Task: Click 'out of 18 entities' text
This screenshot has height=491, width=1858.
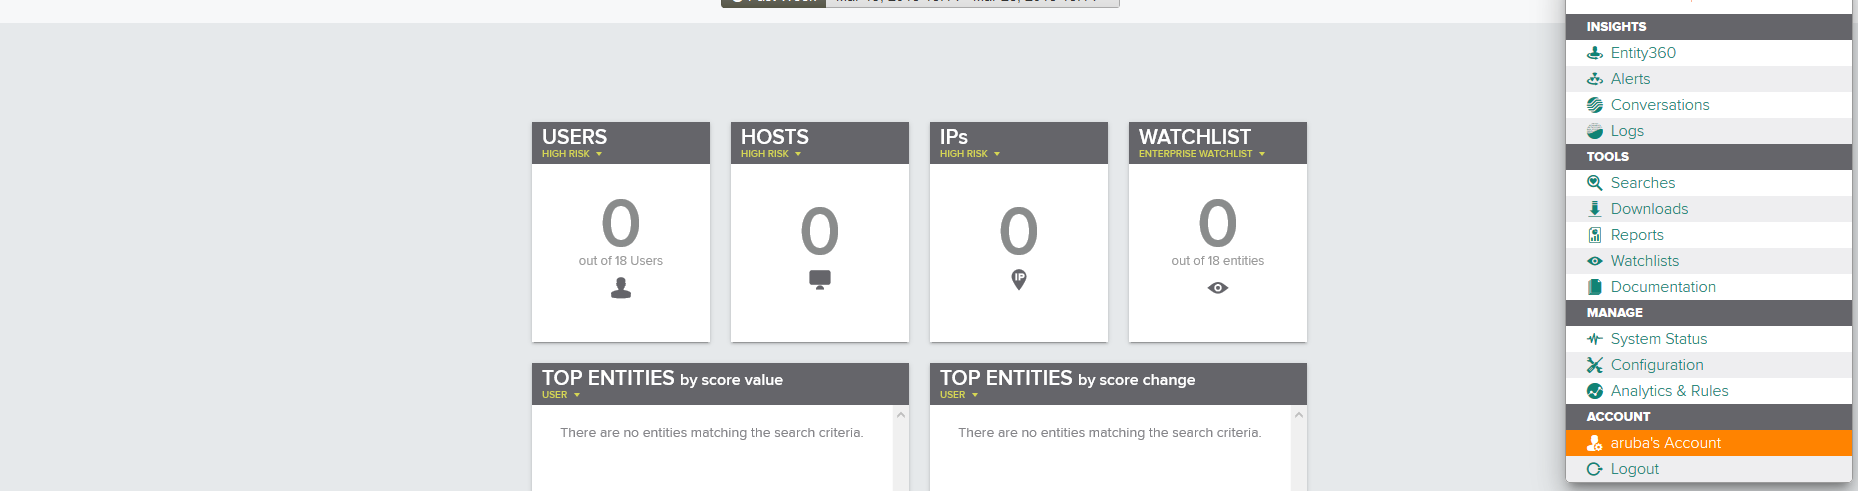Action: click(1218, 261)
